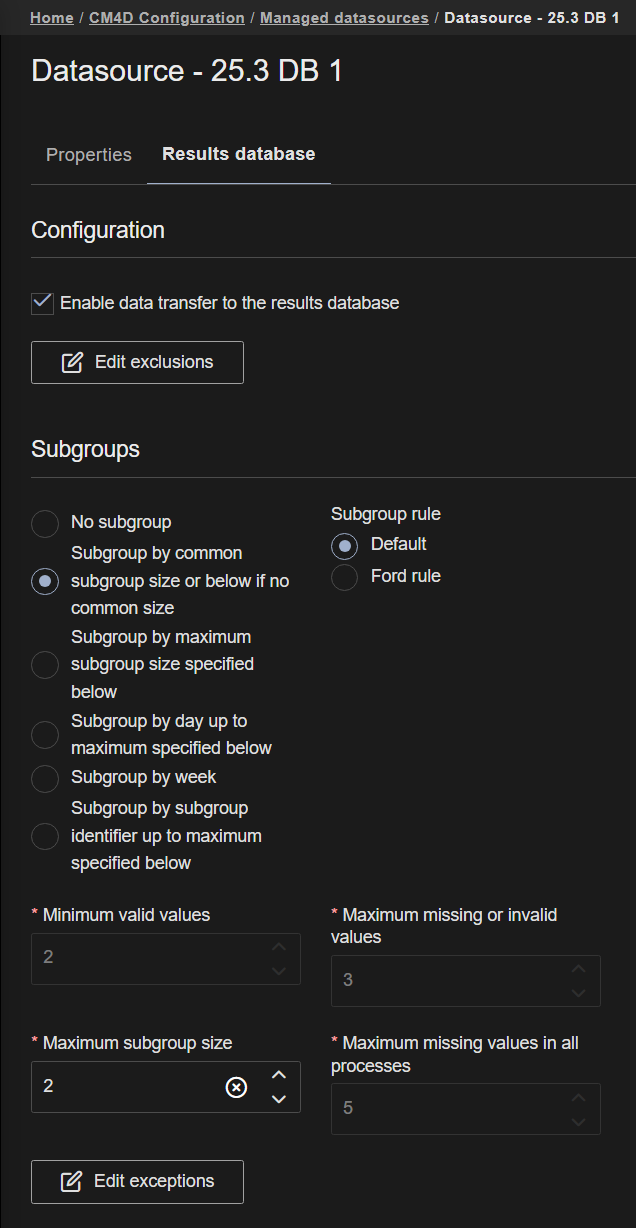The height and width of the screenshot is (1228, 636).
Task: Open the Results database tab
Action: coord(238,154)
